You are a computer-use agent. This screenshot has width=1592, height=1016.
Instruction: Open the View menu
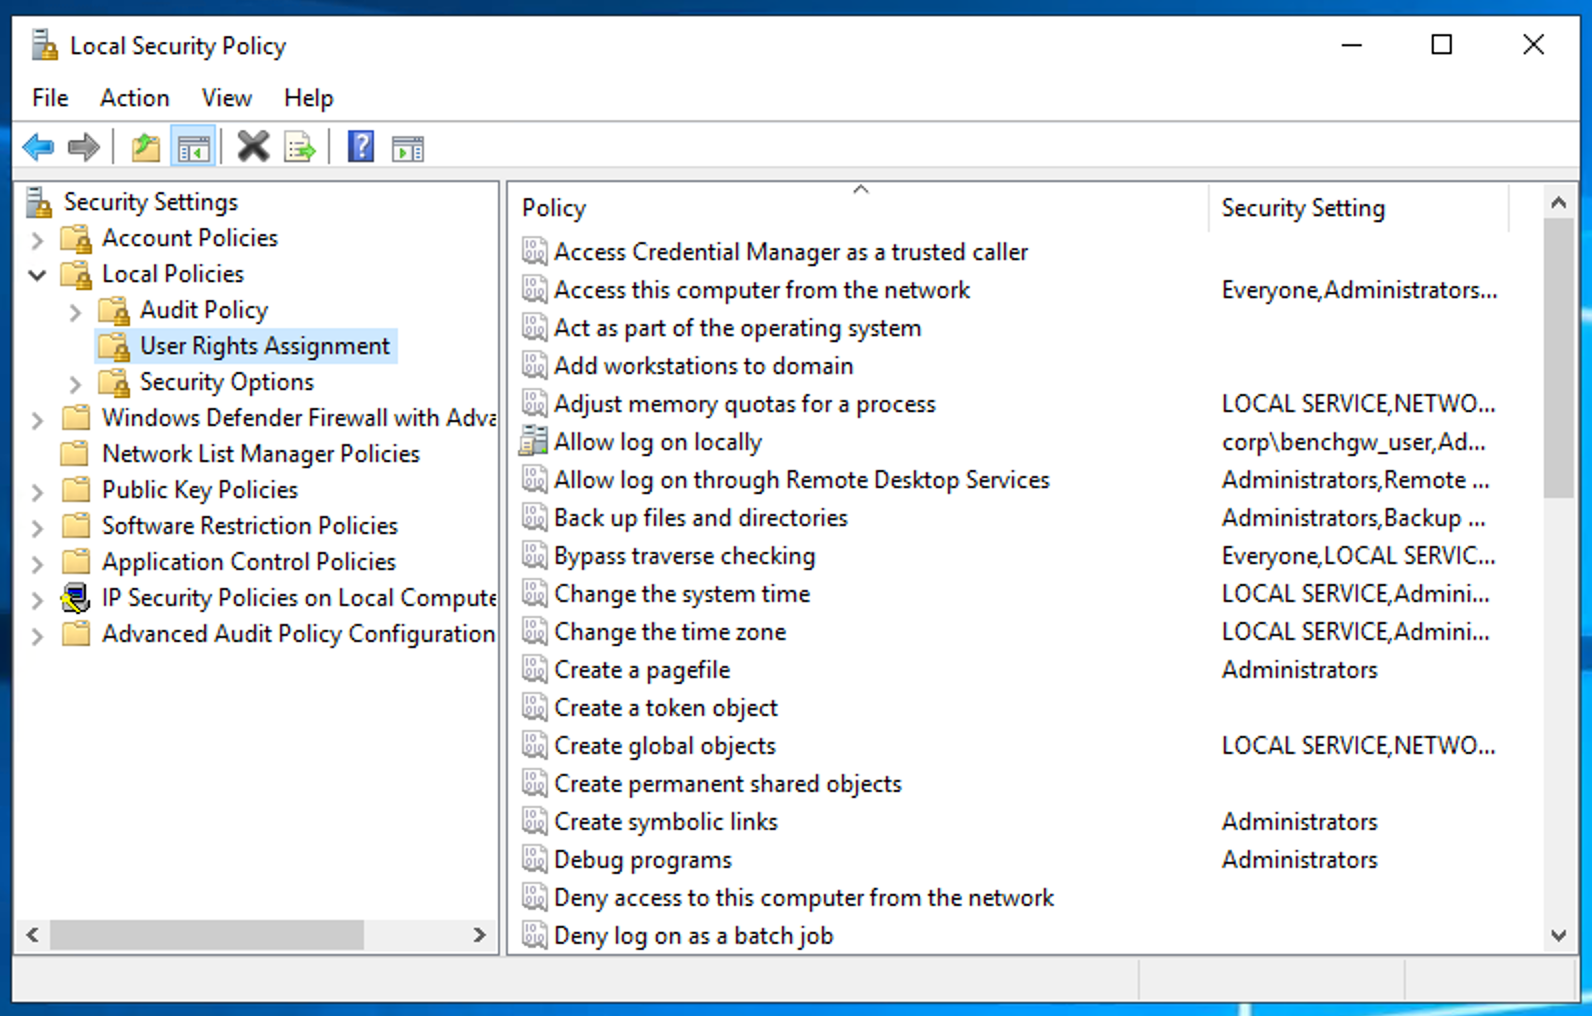(x=226, y=98)
